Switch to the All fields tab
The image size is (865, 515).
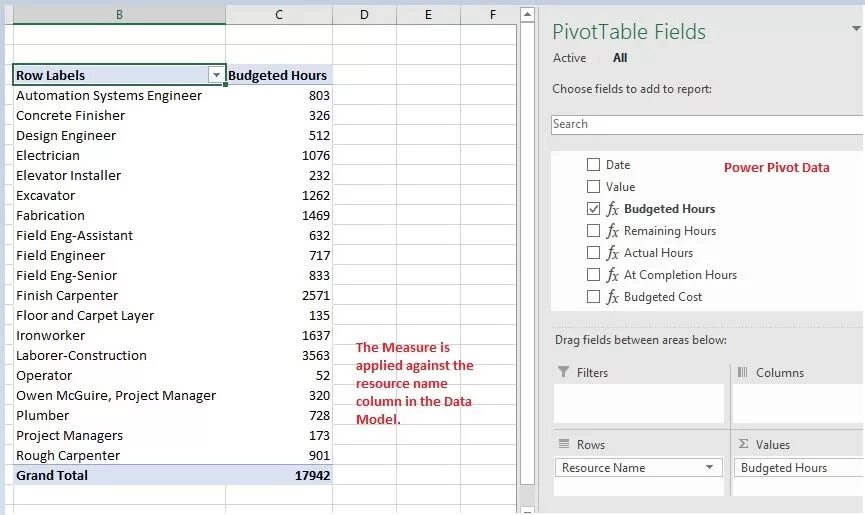[620, 58]
